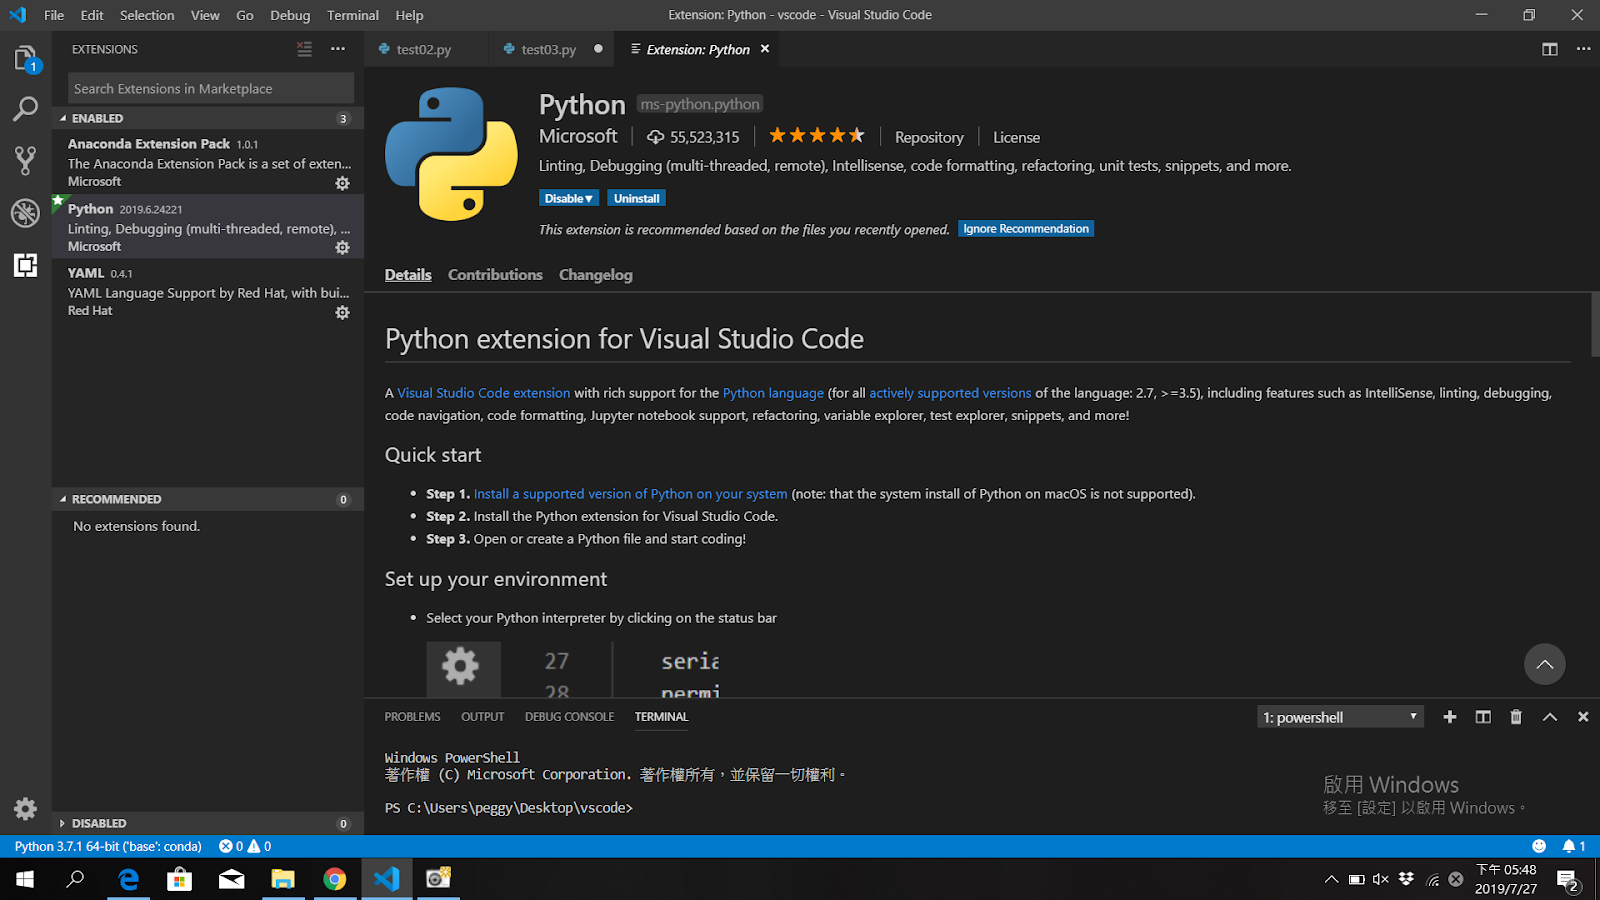Kill the terminal using the trash icon

pyautogui.click(x=1516, y=716)
